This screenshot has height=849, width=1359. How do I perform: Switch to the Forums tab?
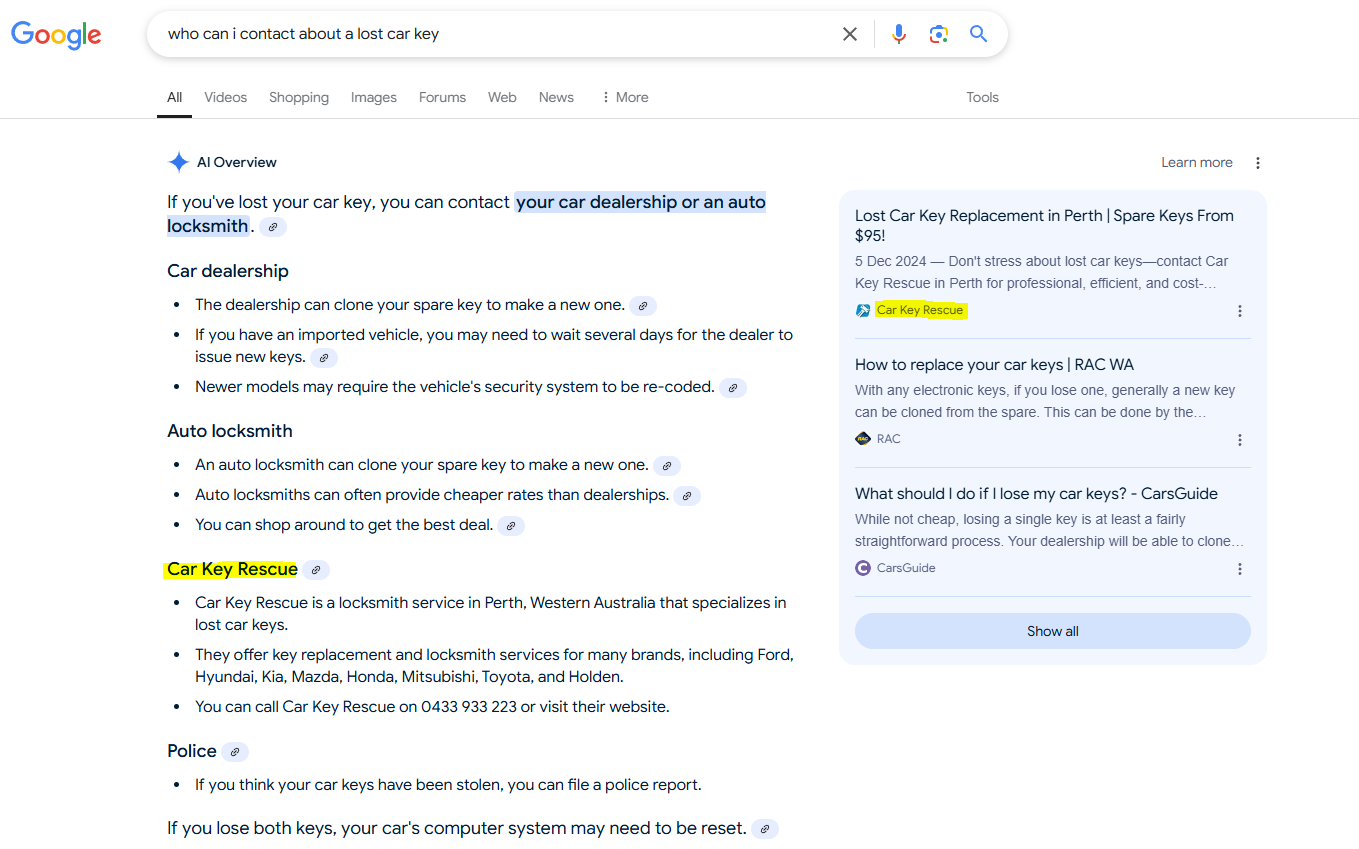tap(442, 97)
